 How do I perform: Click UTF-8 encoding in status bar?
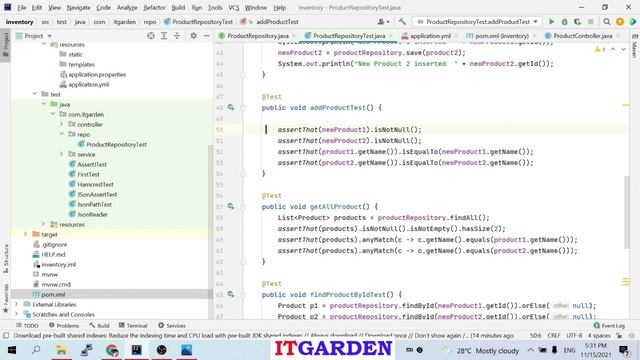(x=574, y=336)
